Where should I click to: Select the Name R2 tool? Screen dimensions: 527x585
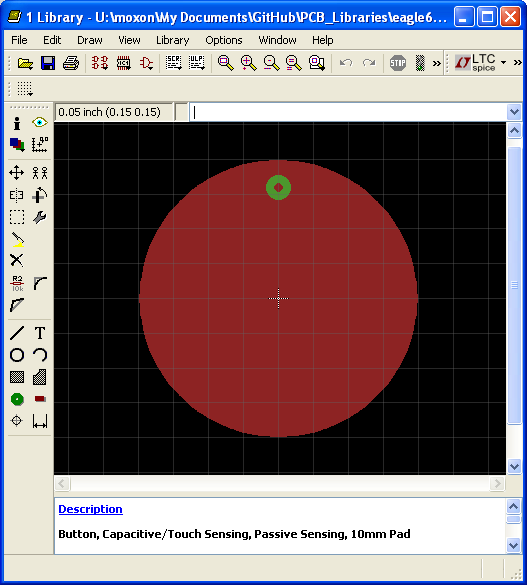tap(17, 284)
